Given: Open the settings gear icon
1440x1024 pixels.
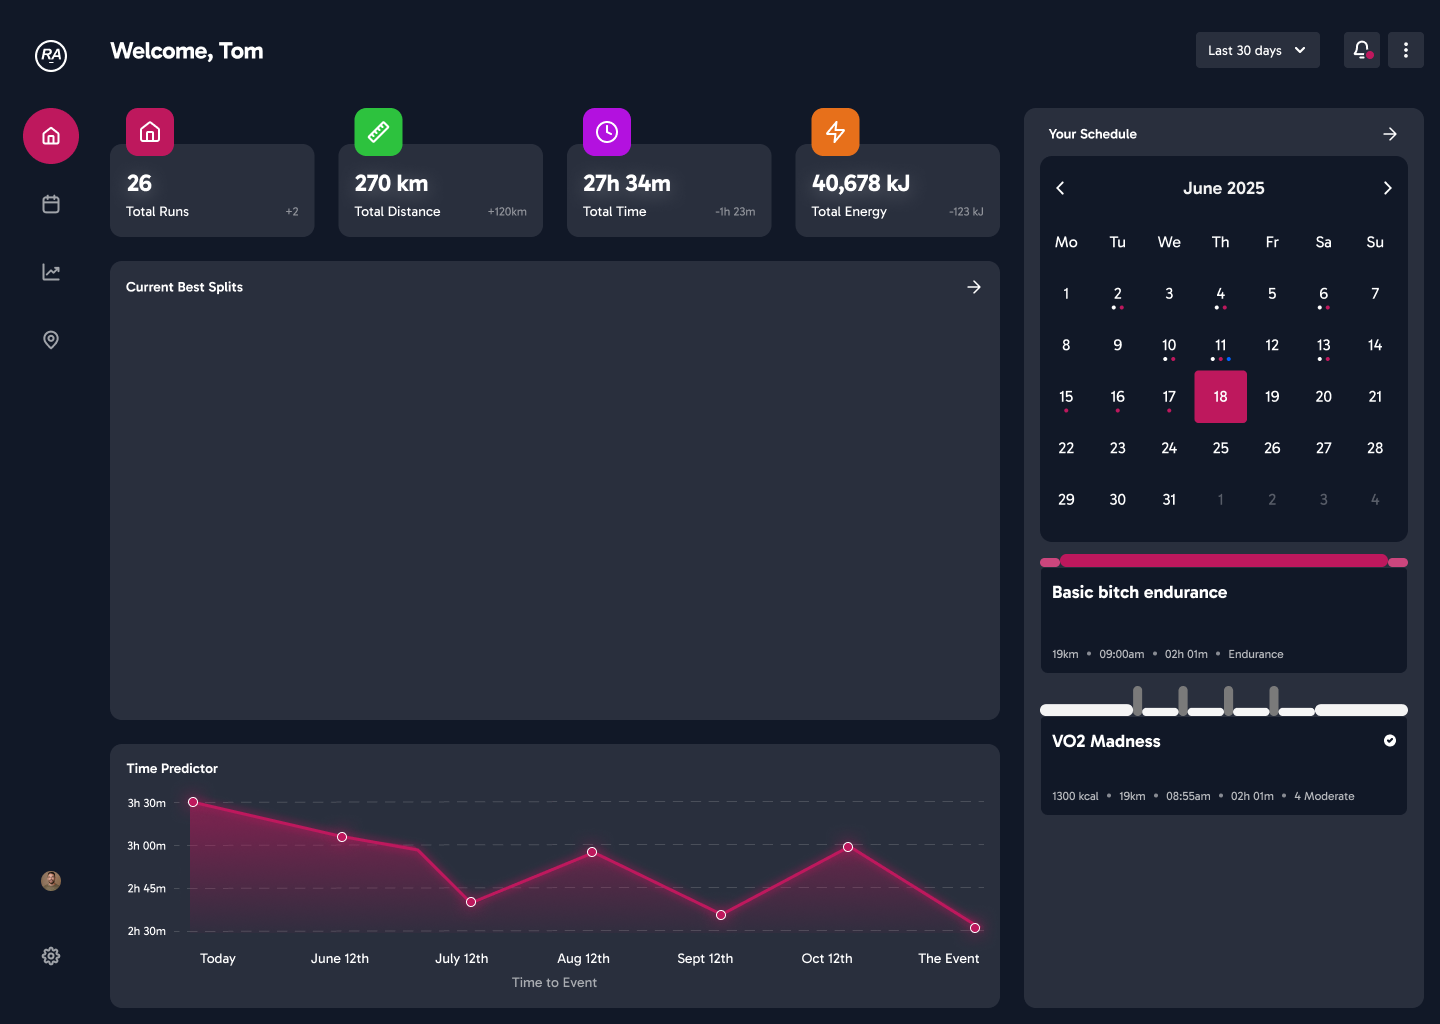Looking at the screenshot, I should pos(51,956).
